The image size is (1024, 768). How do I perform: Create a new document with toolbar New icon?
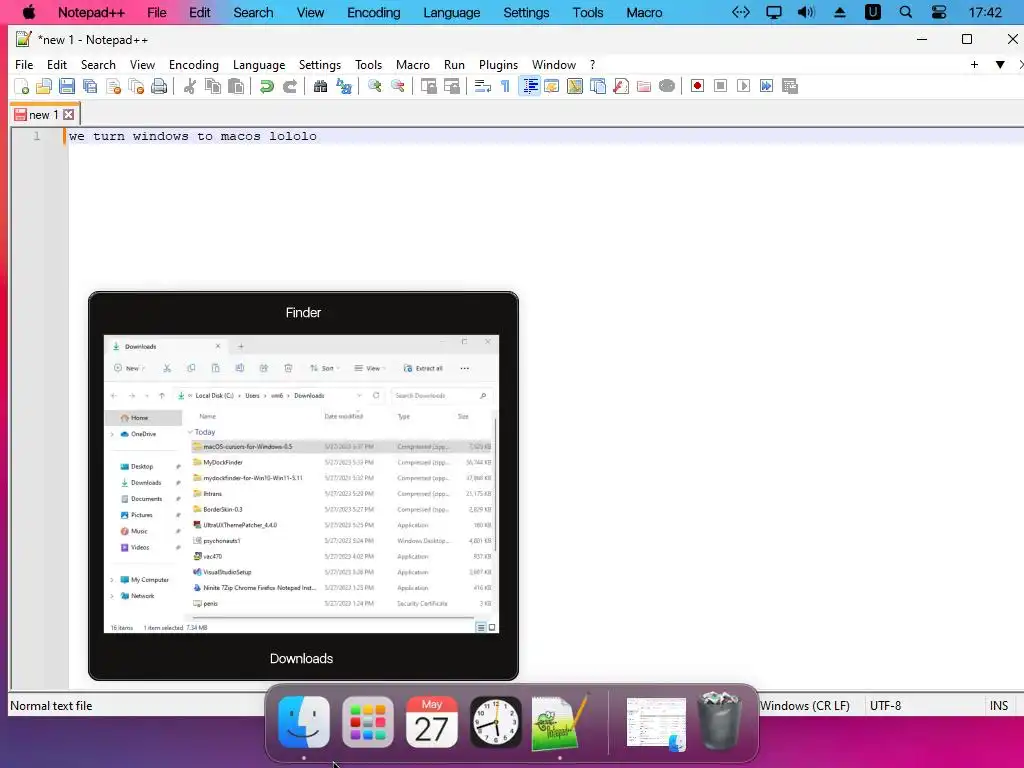tap(22, 86)
